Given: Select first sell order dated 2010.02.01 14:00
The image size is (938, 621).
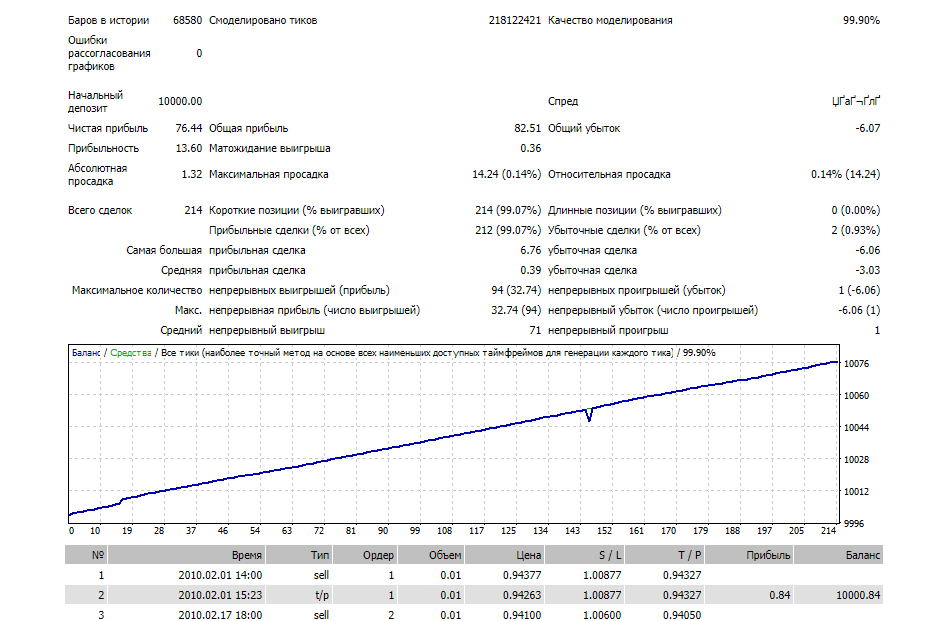Looking at the screenshot, I should pos(474,575).
